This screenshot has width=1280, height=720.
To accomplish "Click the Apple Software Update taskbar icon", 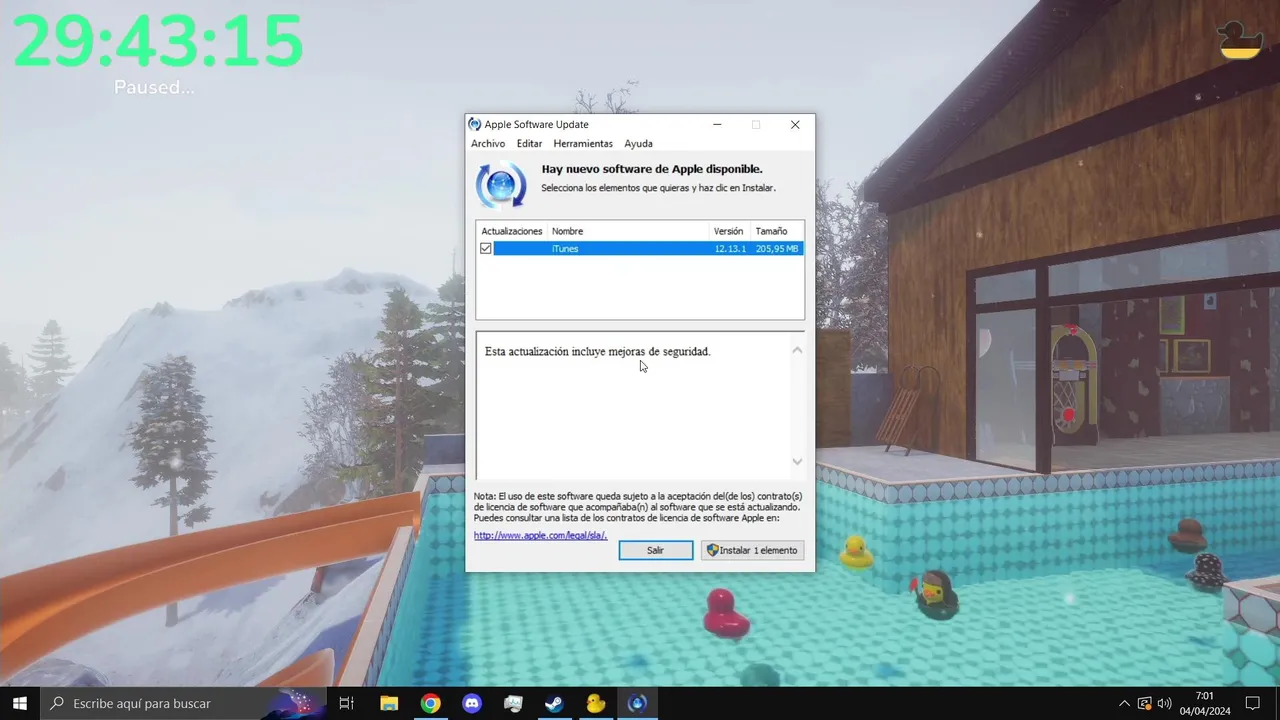I will tap(637, 703).
